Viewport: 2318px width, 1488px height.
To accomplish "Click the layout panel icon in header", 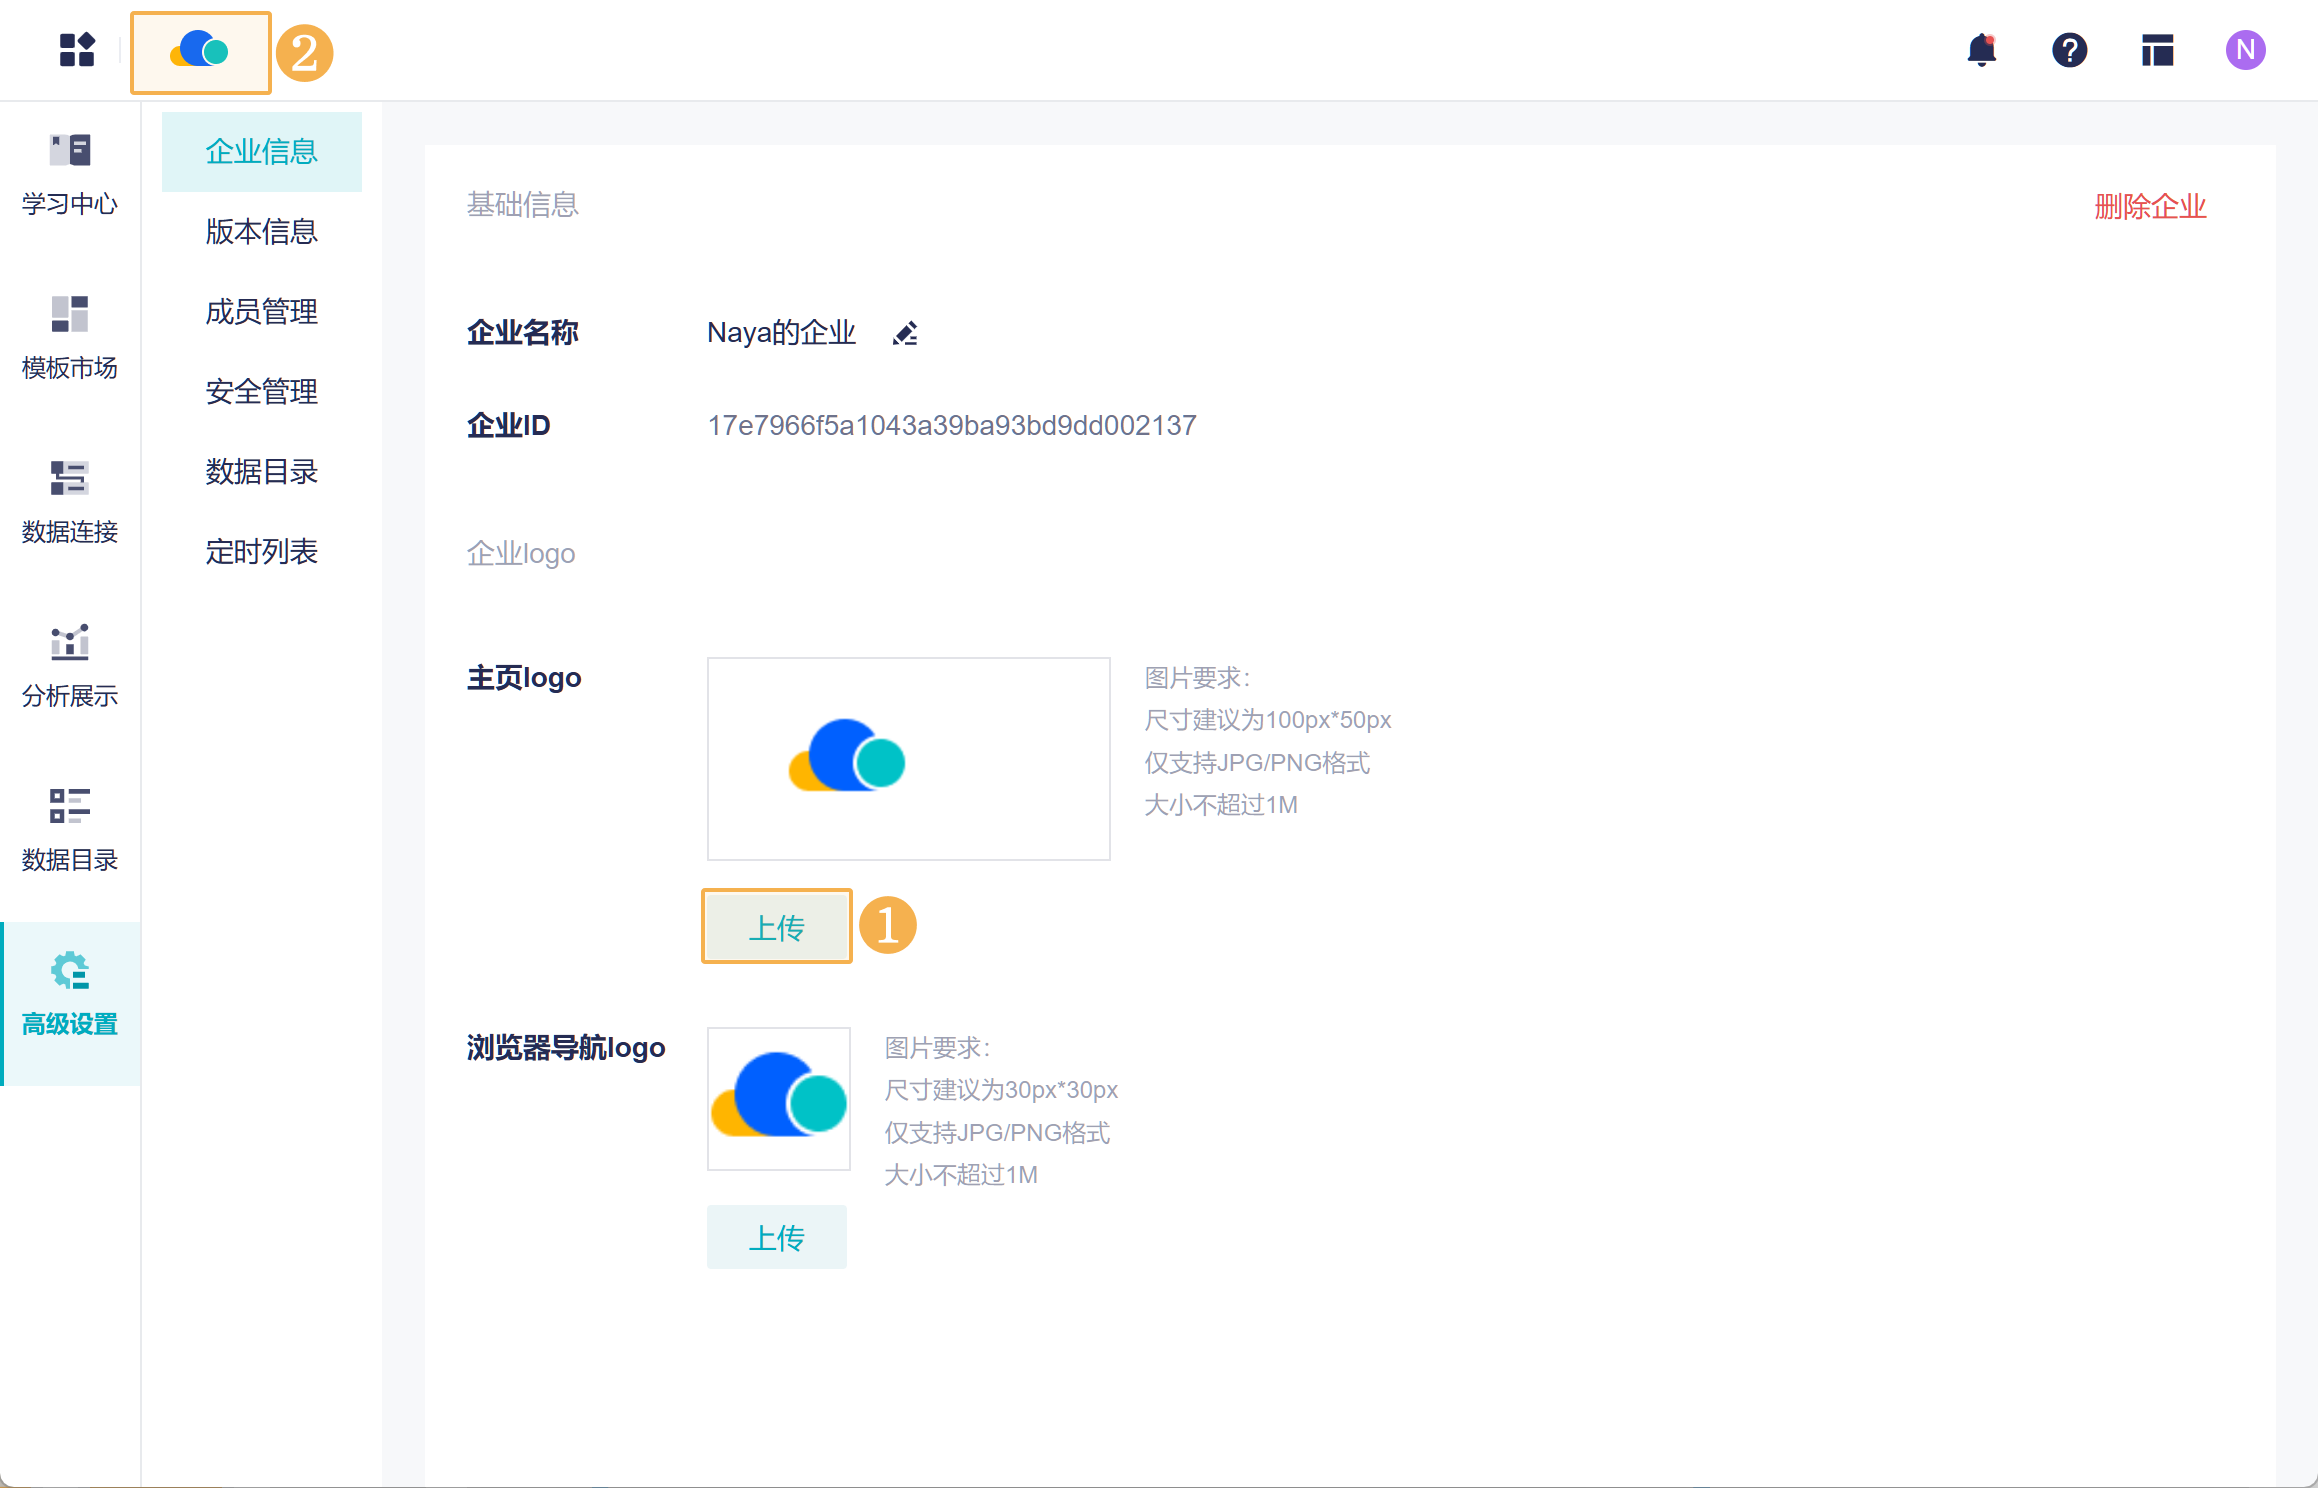I will [x=2157, y=50].
